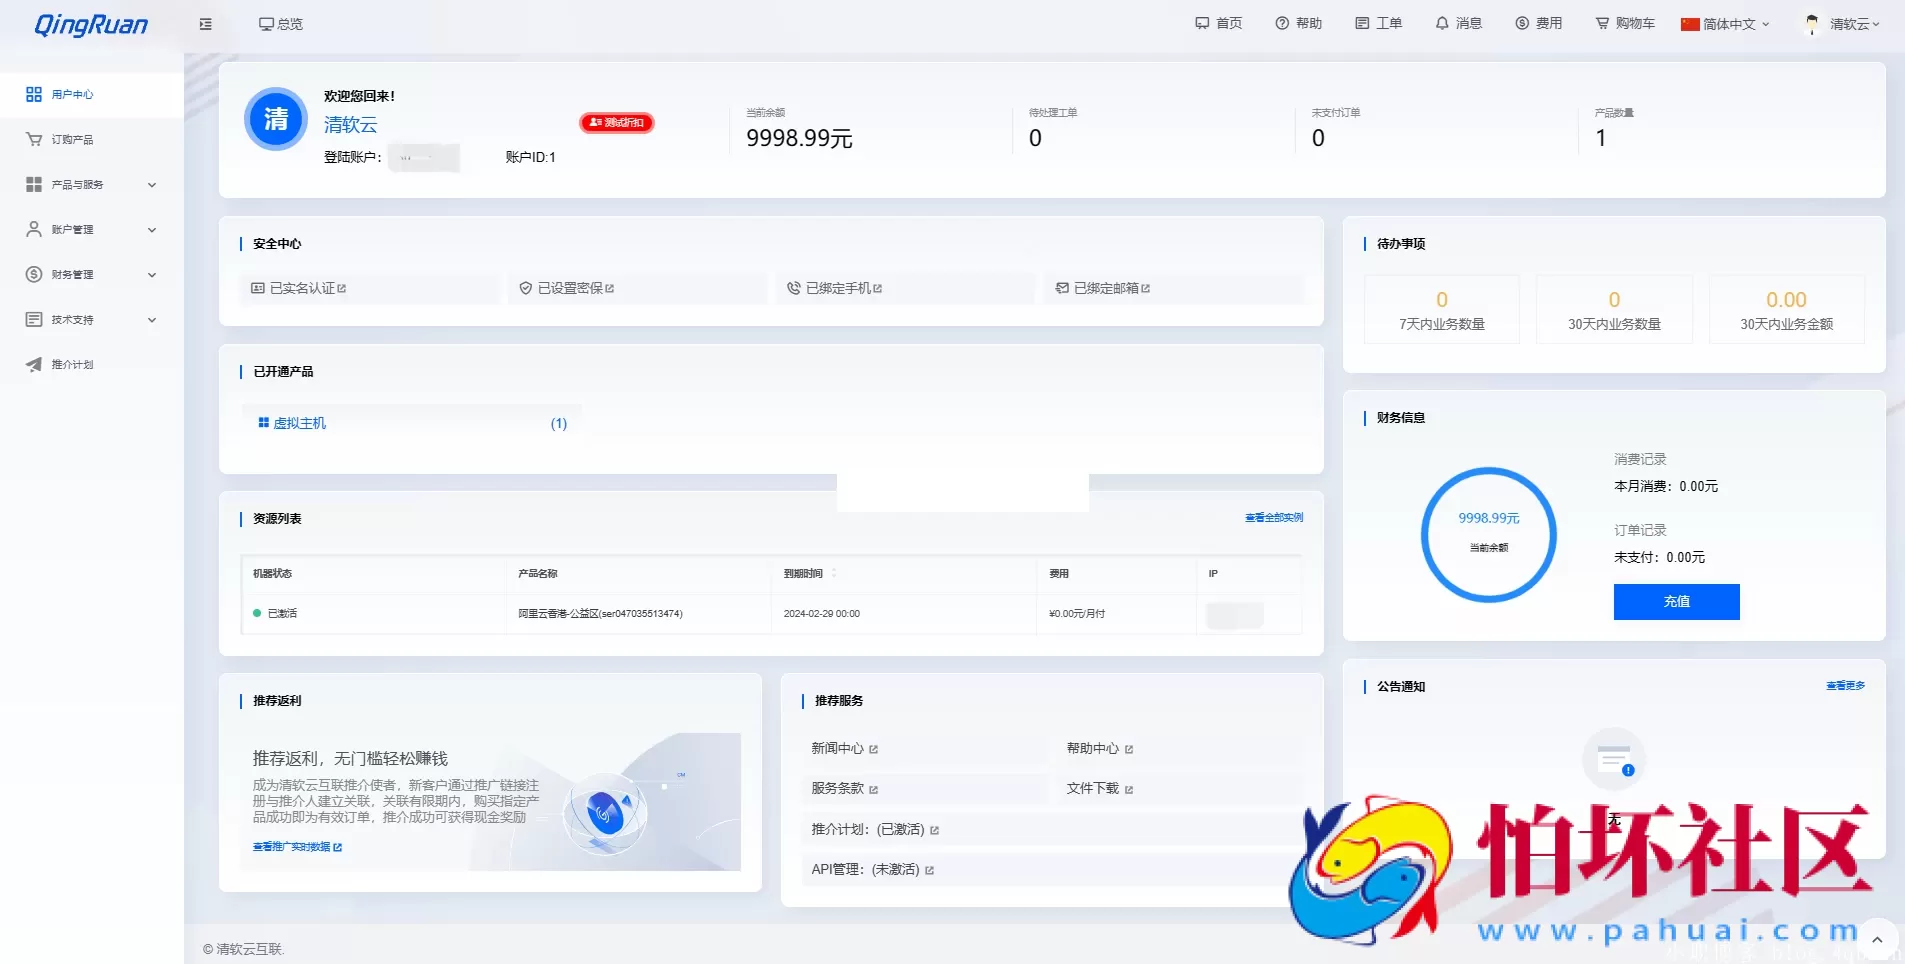Screen dimensions: 1905x964
Task: Collapse the sidebar using the top-left icon
Action: pyautogui.click(x=206, y=23)
